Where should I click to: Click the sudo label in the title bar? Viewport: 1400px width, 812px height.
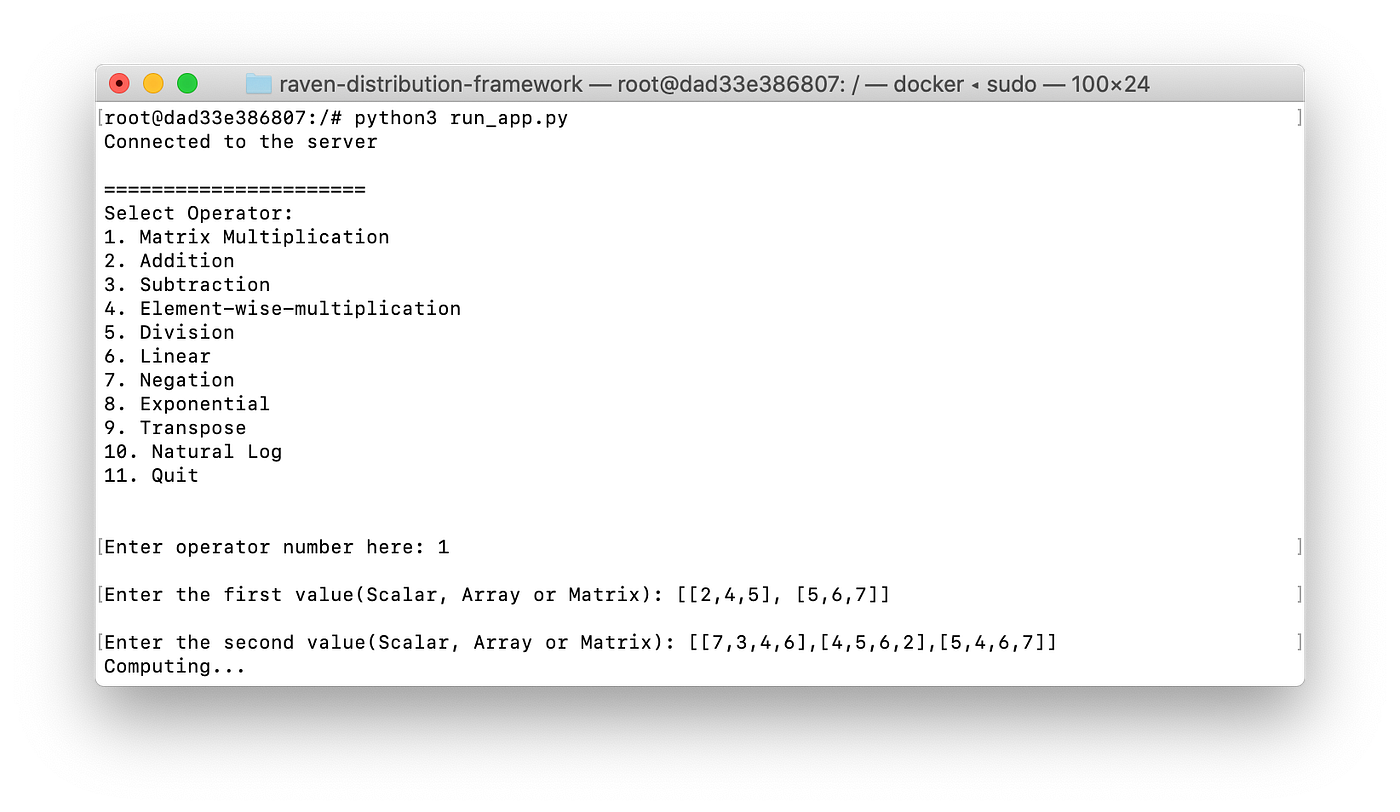pos(1012,84)
